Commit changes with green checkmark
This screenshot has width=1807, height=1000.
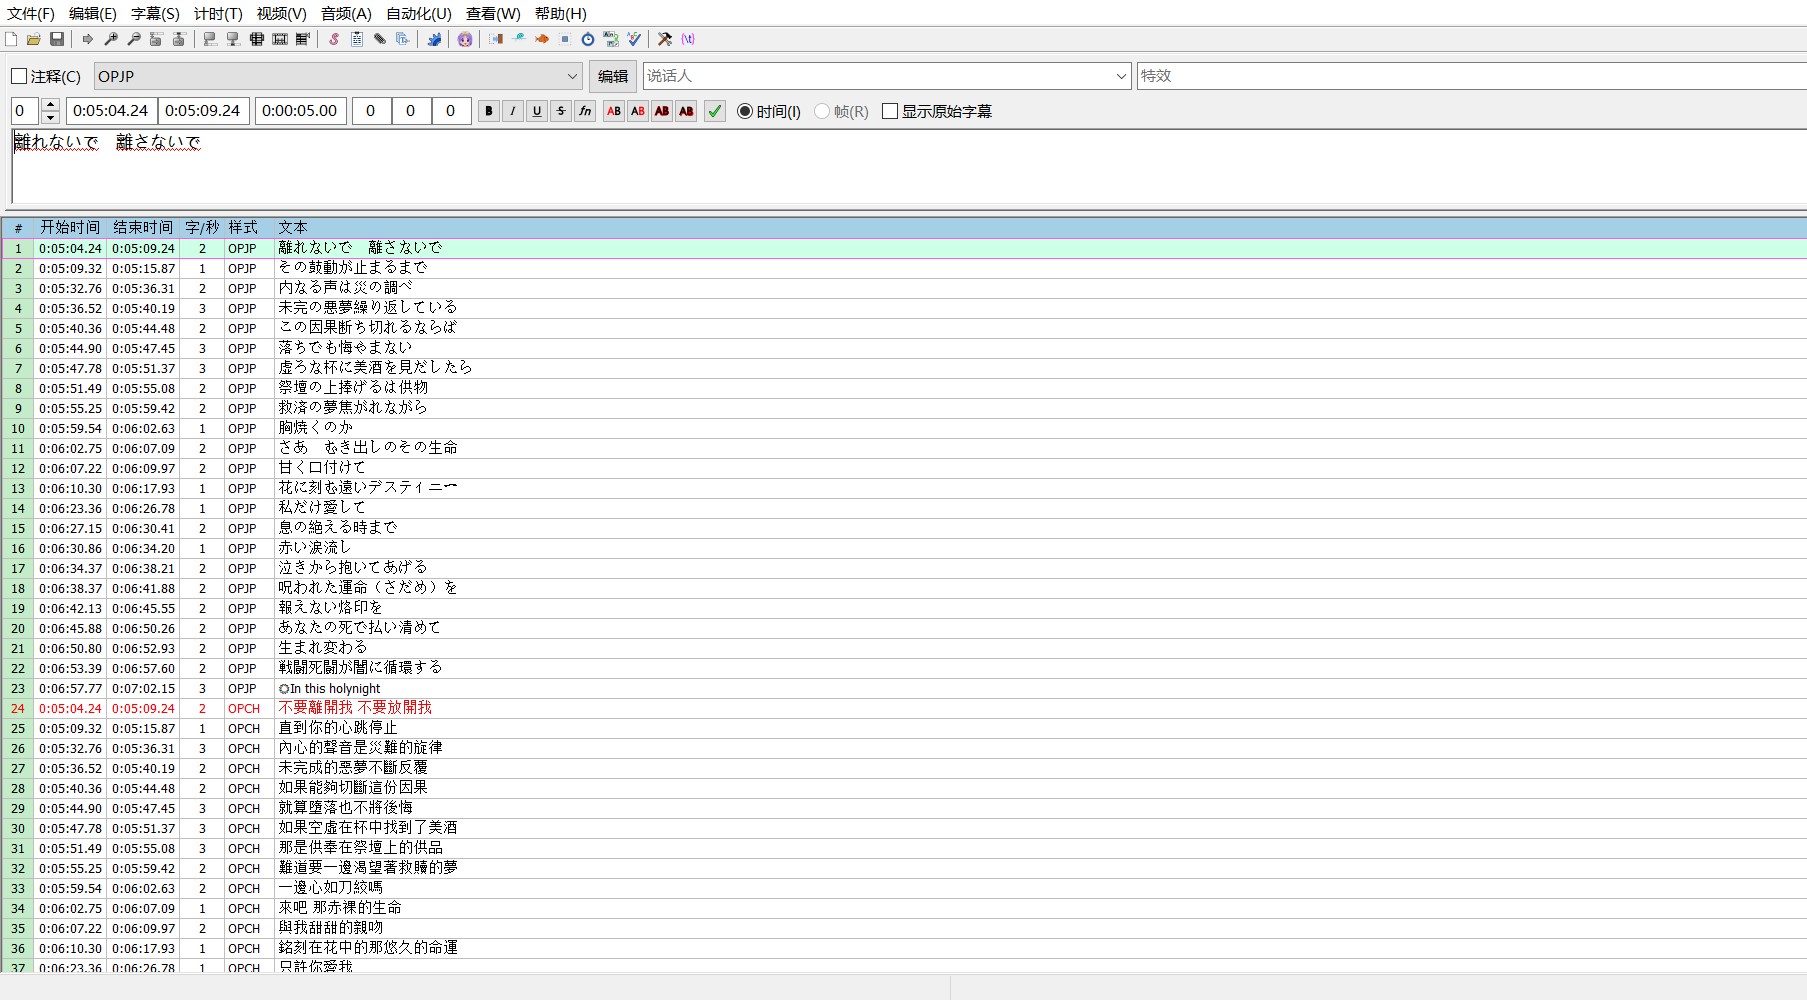715,111
